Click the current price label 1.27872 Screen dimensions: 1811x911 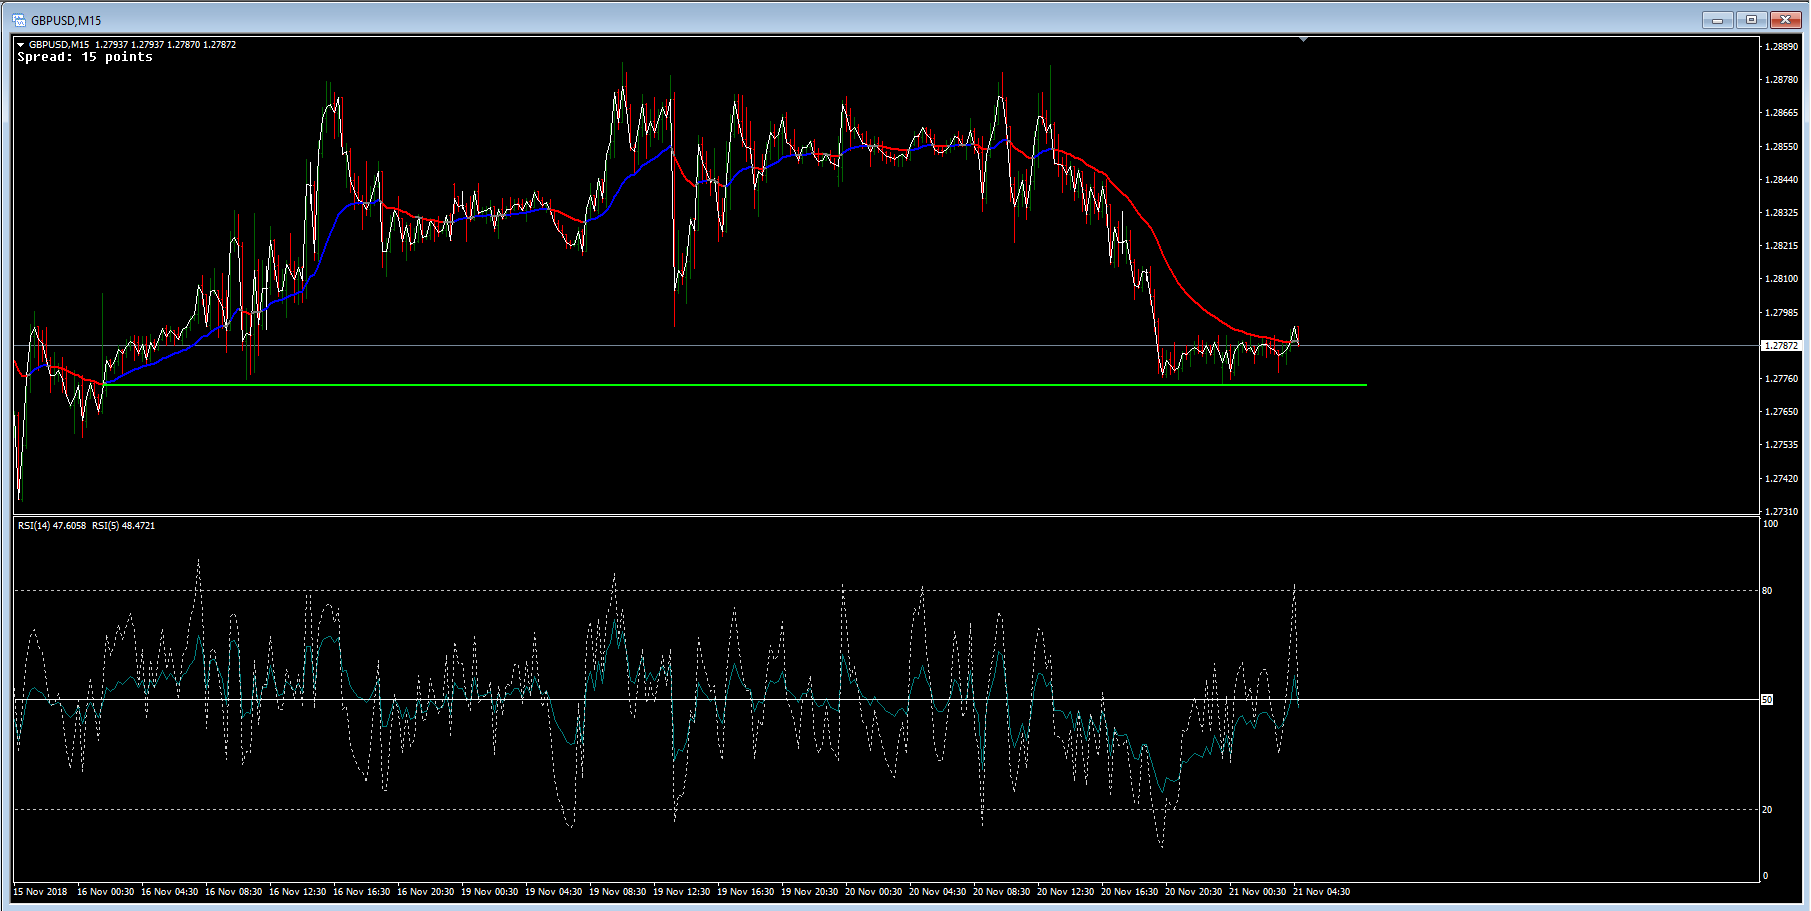coord(1781,346)
